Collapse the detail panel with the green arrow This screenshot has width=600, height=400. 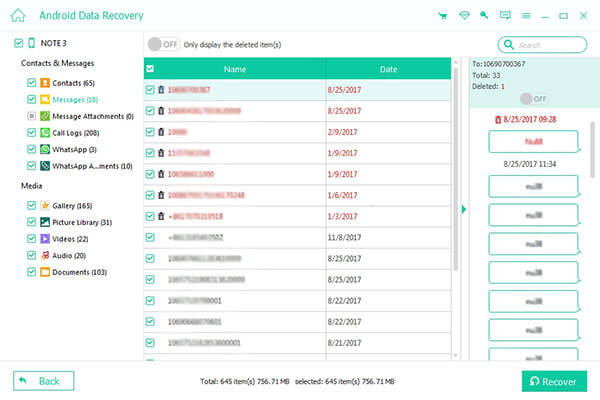pos(464,209)
